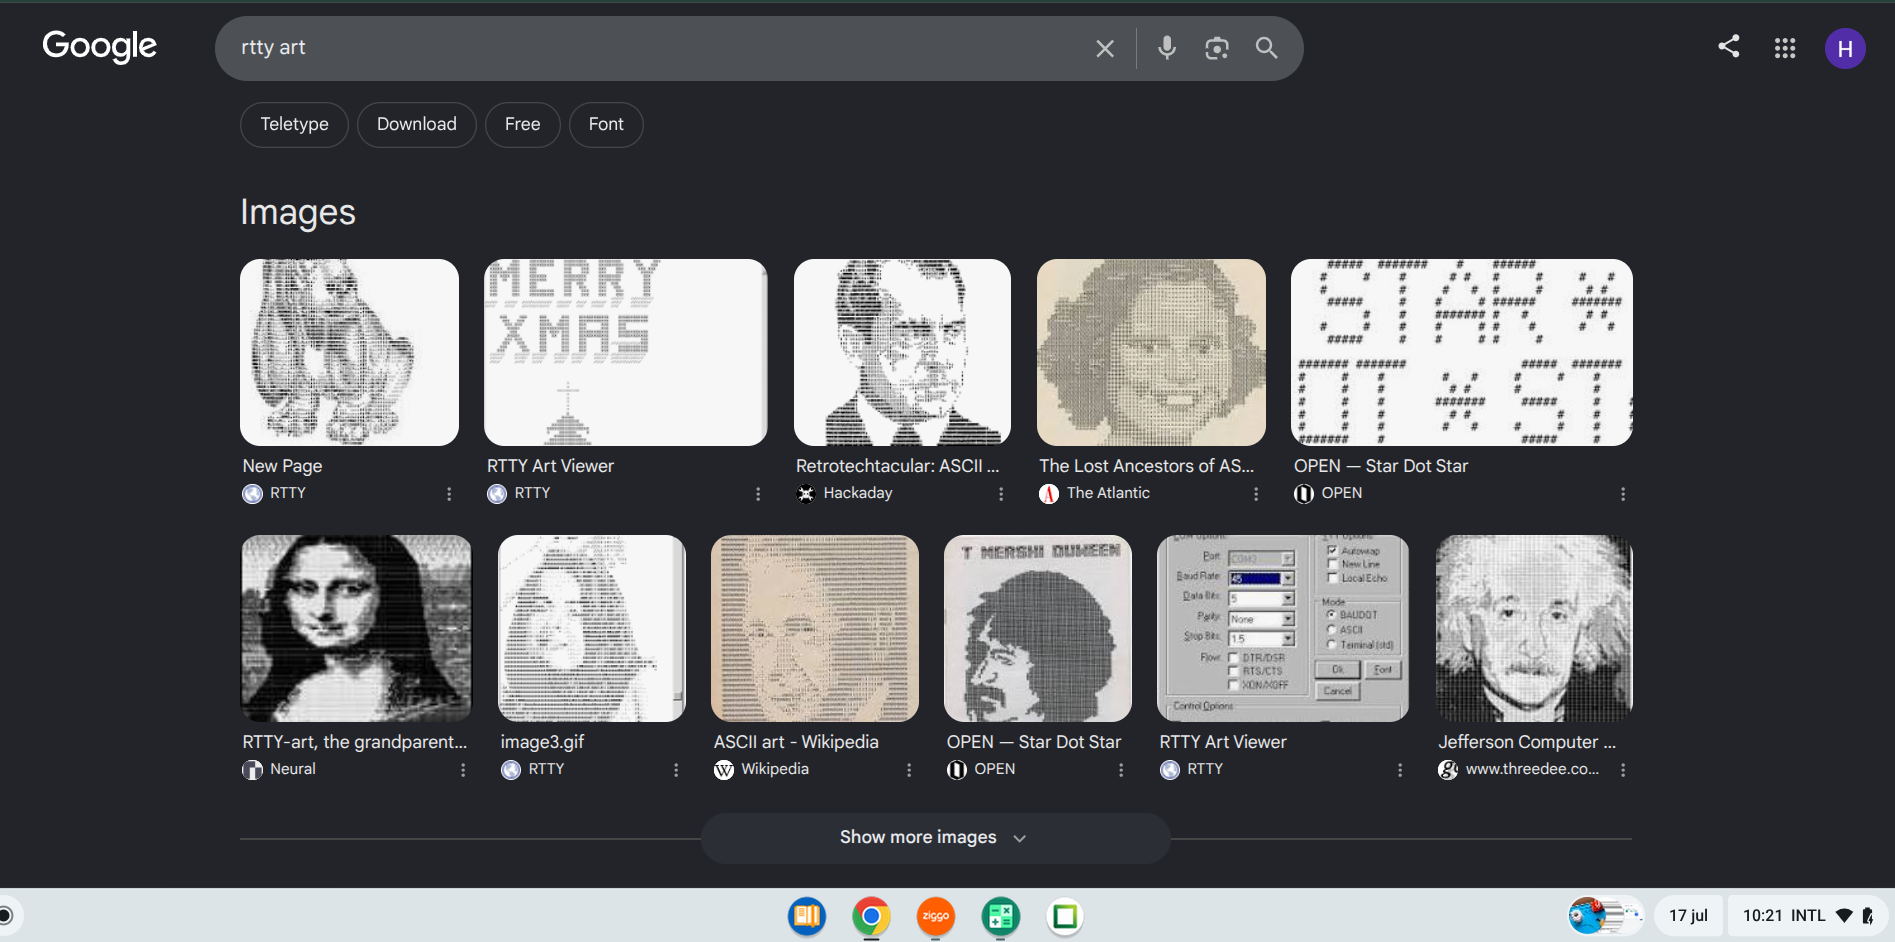This screenshot has height=942, width=1895.
Task: Click the Wikipedia source favicon
Action: (724, 769)
